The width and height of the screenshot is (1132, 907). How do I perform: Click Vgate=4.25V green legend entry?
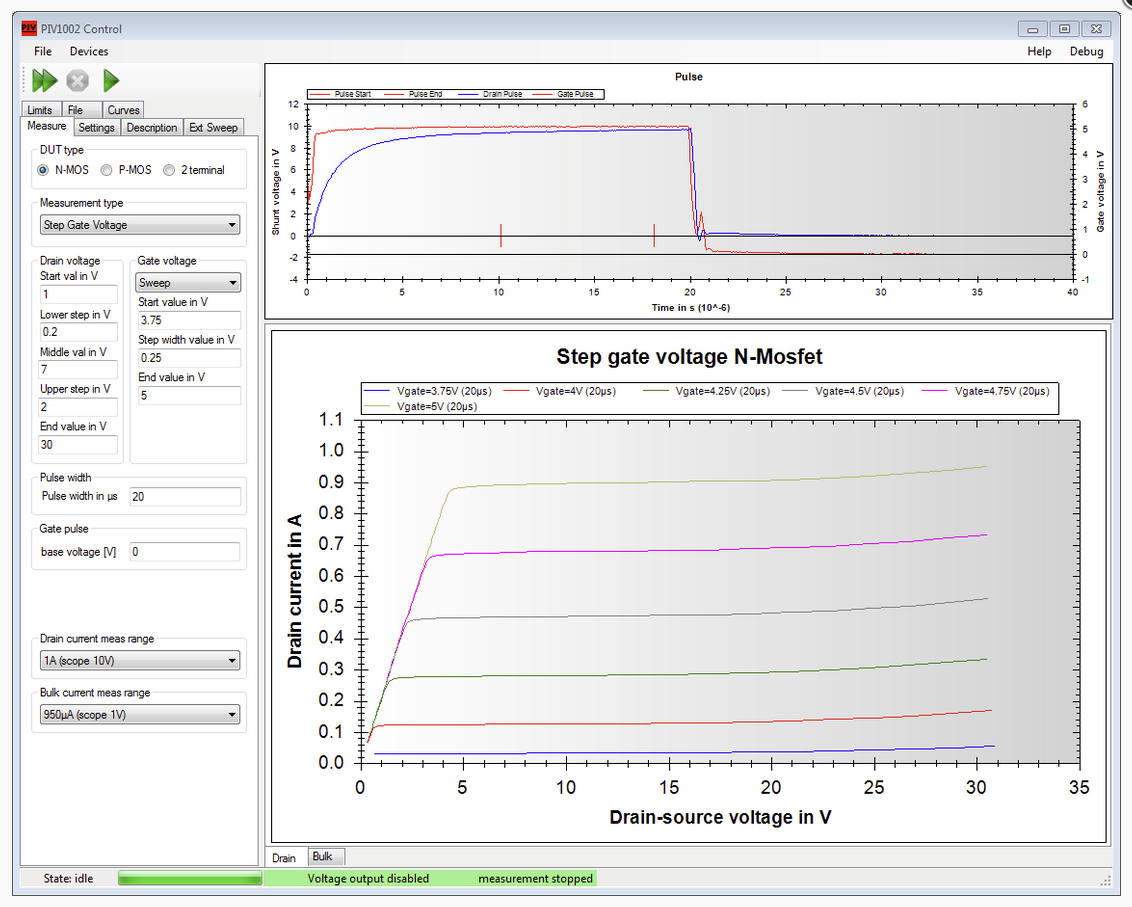coord(707,391)
